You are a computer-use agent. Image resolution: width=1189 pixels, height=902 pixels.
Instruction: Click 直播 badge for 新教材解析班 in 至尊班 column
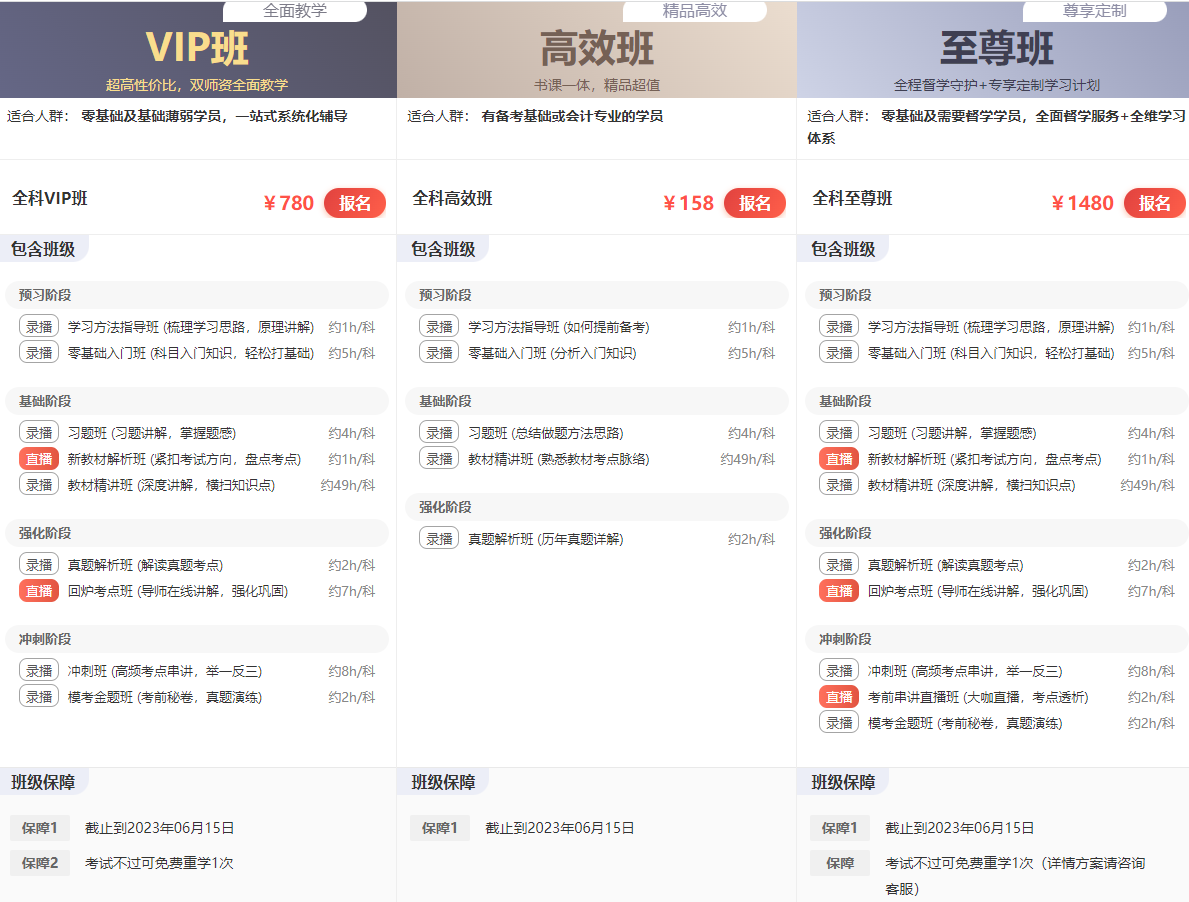[x=839, y=459]
